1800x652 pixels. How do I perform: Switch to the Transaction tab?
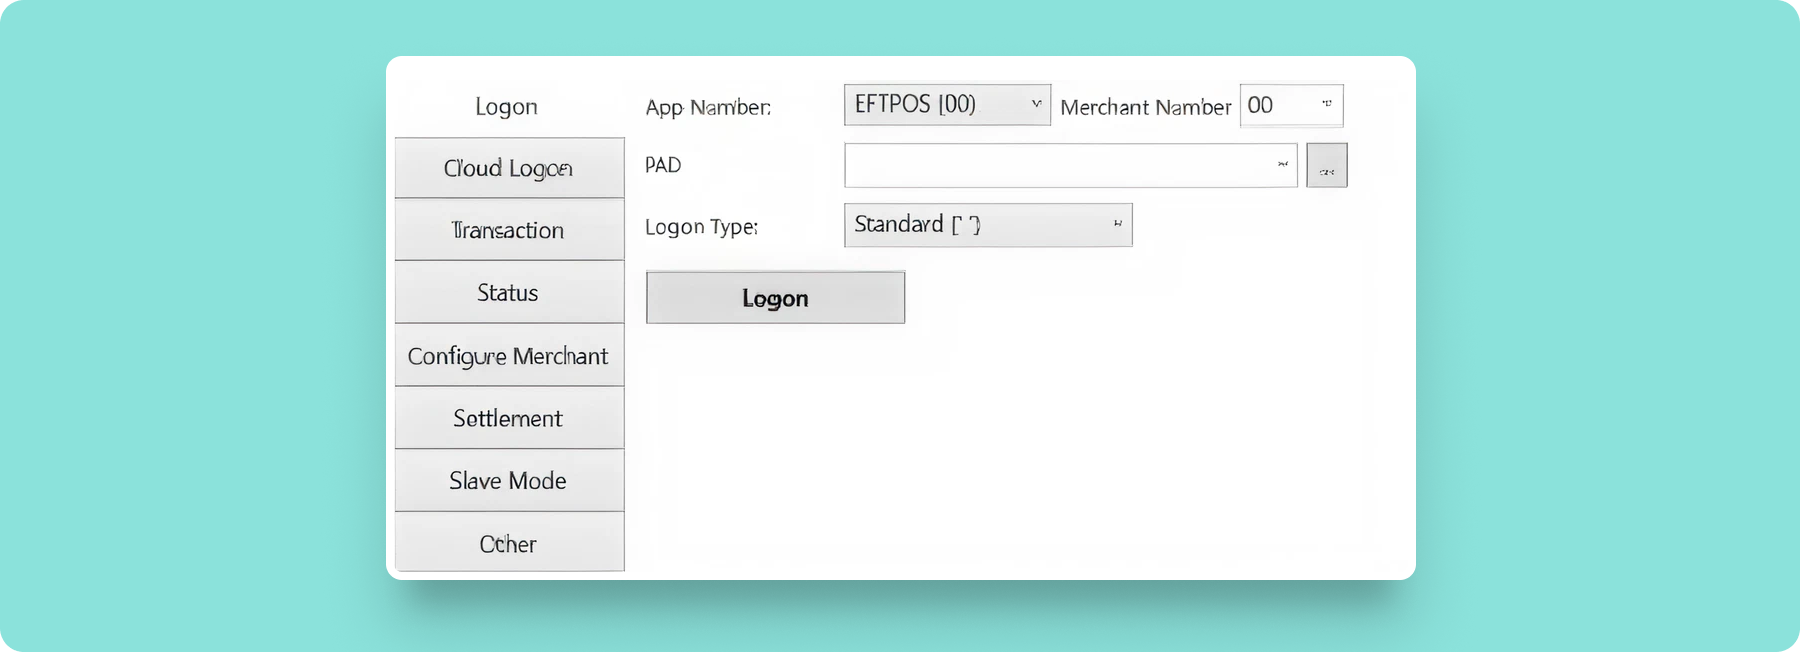pos(509,230)
